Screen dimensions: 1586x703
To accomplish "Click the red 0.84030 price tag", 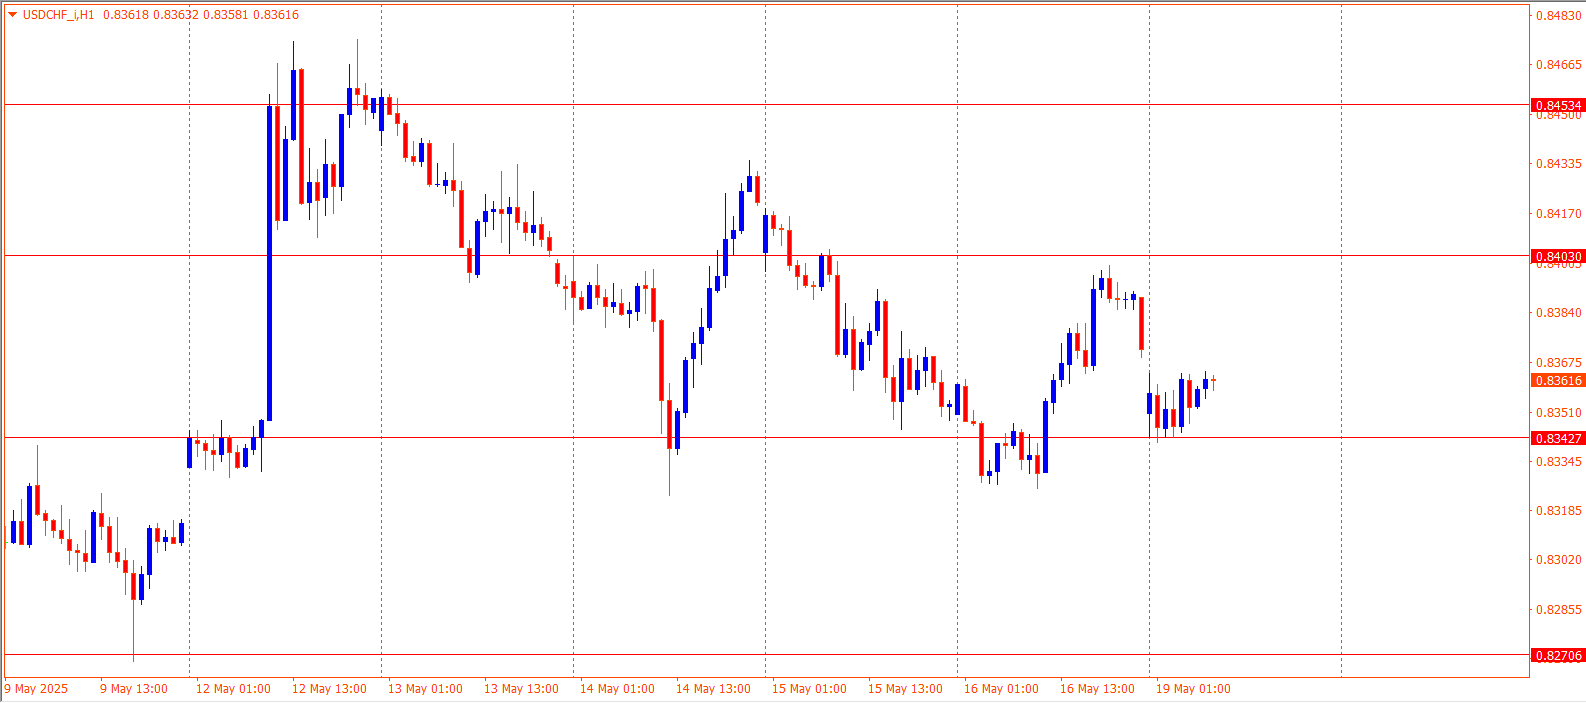I will pyautogui.click(x=1558, y=256).
